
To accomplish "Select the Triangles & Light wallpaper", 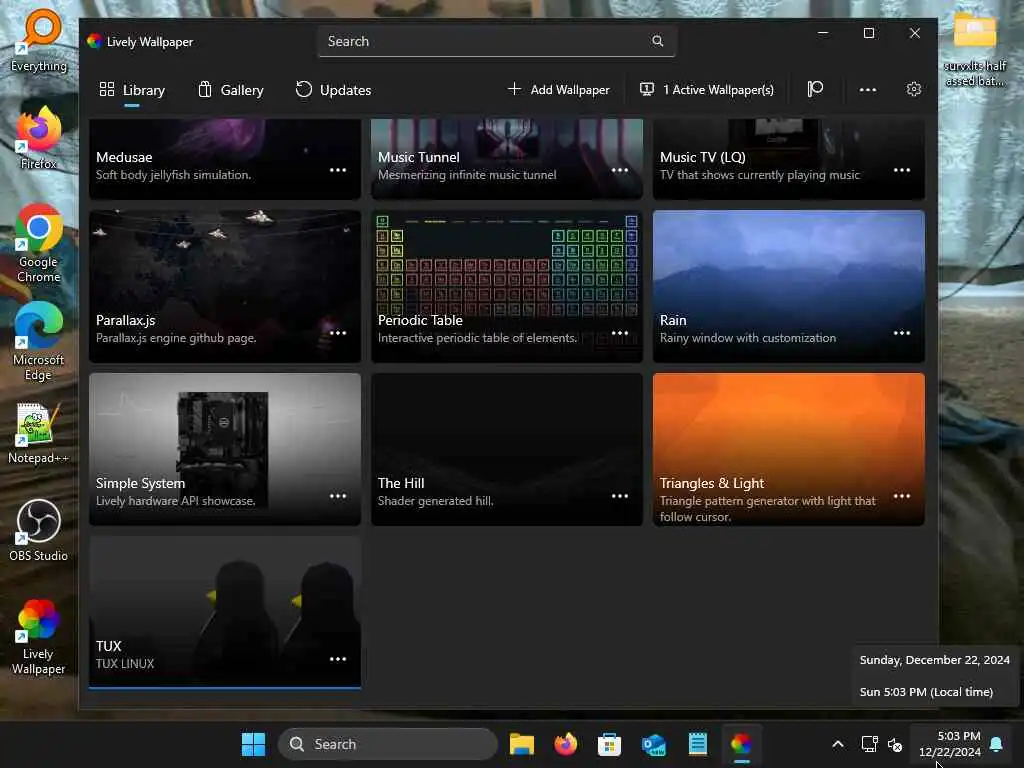I will coord(789,449).
